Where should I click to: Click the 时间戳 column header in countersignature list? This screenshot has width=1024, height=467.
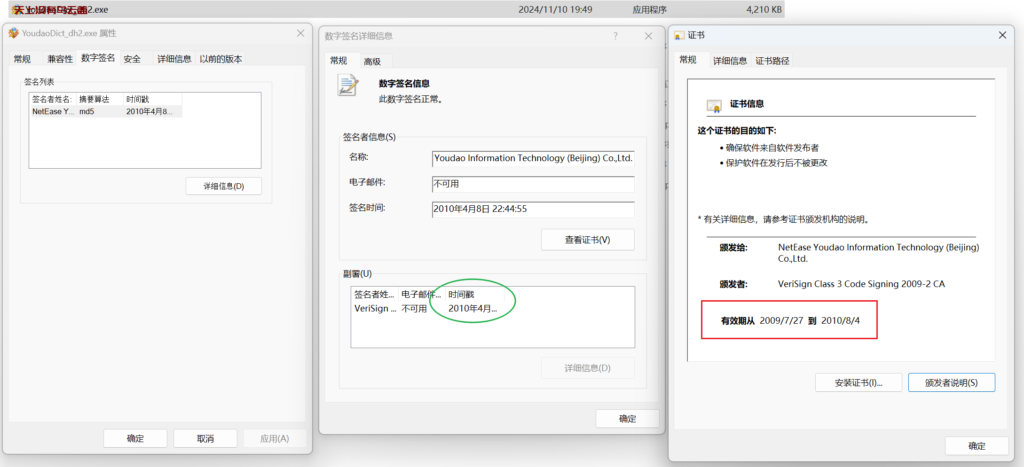[x=474, y=295]
